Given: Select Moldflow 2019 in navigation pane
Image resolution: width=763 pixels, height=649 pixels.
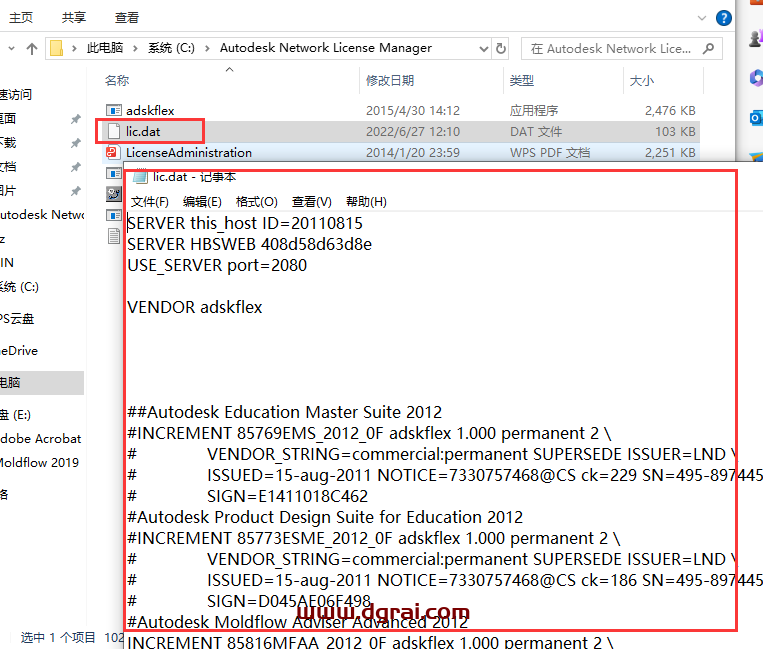Looking at the screenshot, I should point(39,462).
